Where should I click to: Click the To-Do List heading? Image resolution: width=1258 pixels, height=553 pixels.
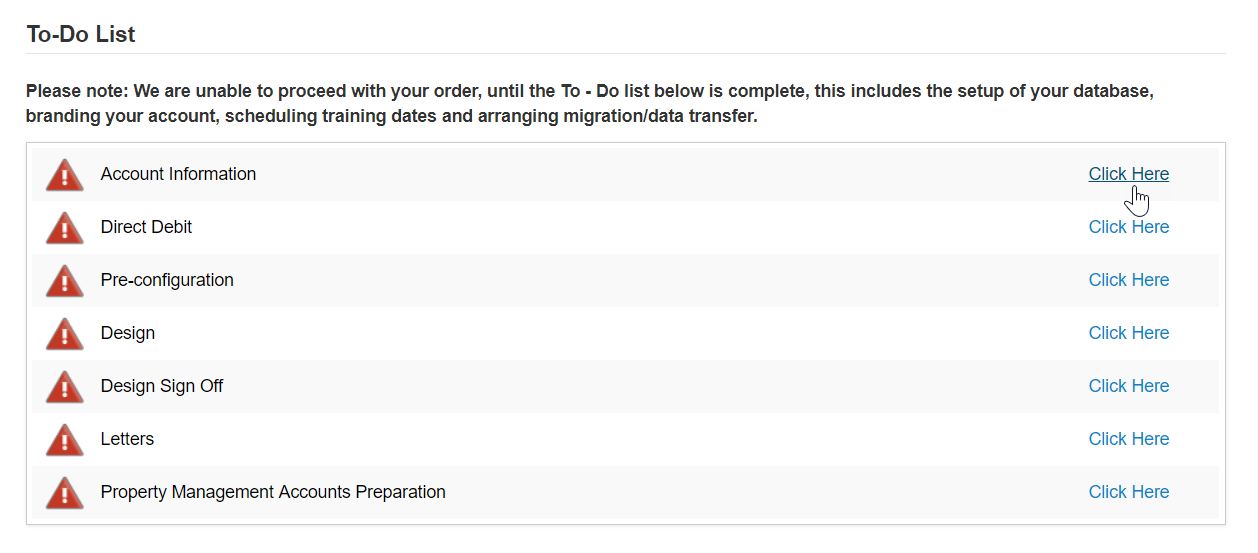(x=81, y=34)
